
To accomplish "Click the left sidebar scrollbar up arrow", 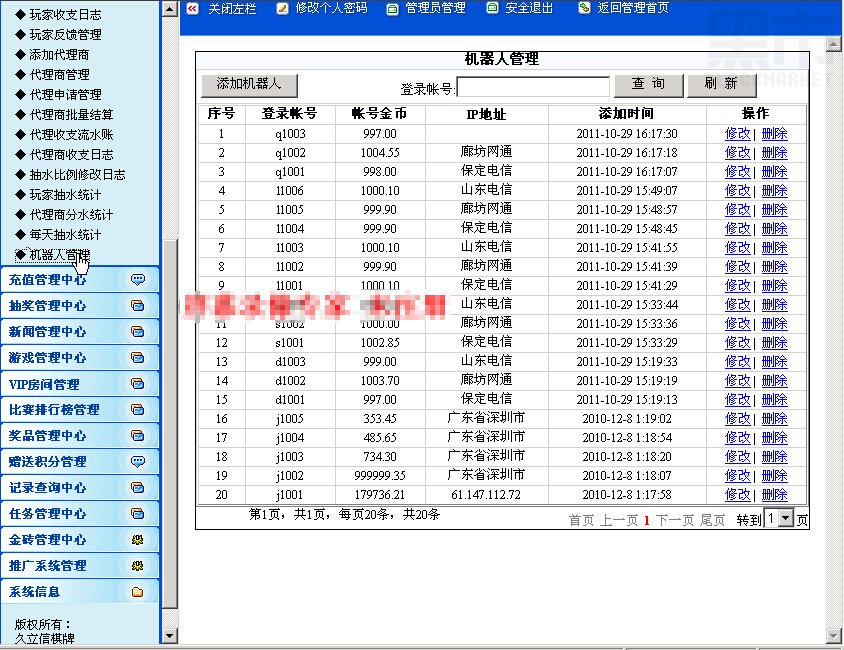I will pos(170,9).
